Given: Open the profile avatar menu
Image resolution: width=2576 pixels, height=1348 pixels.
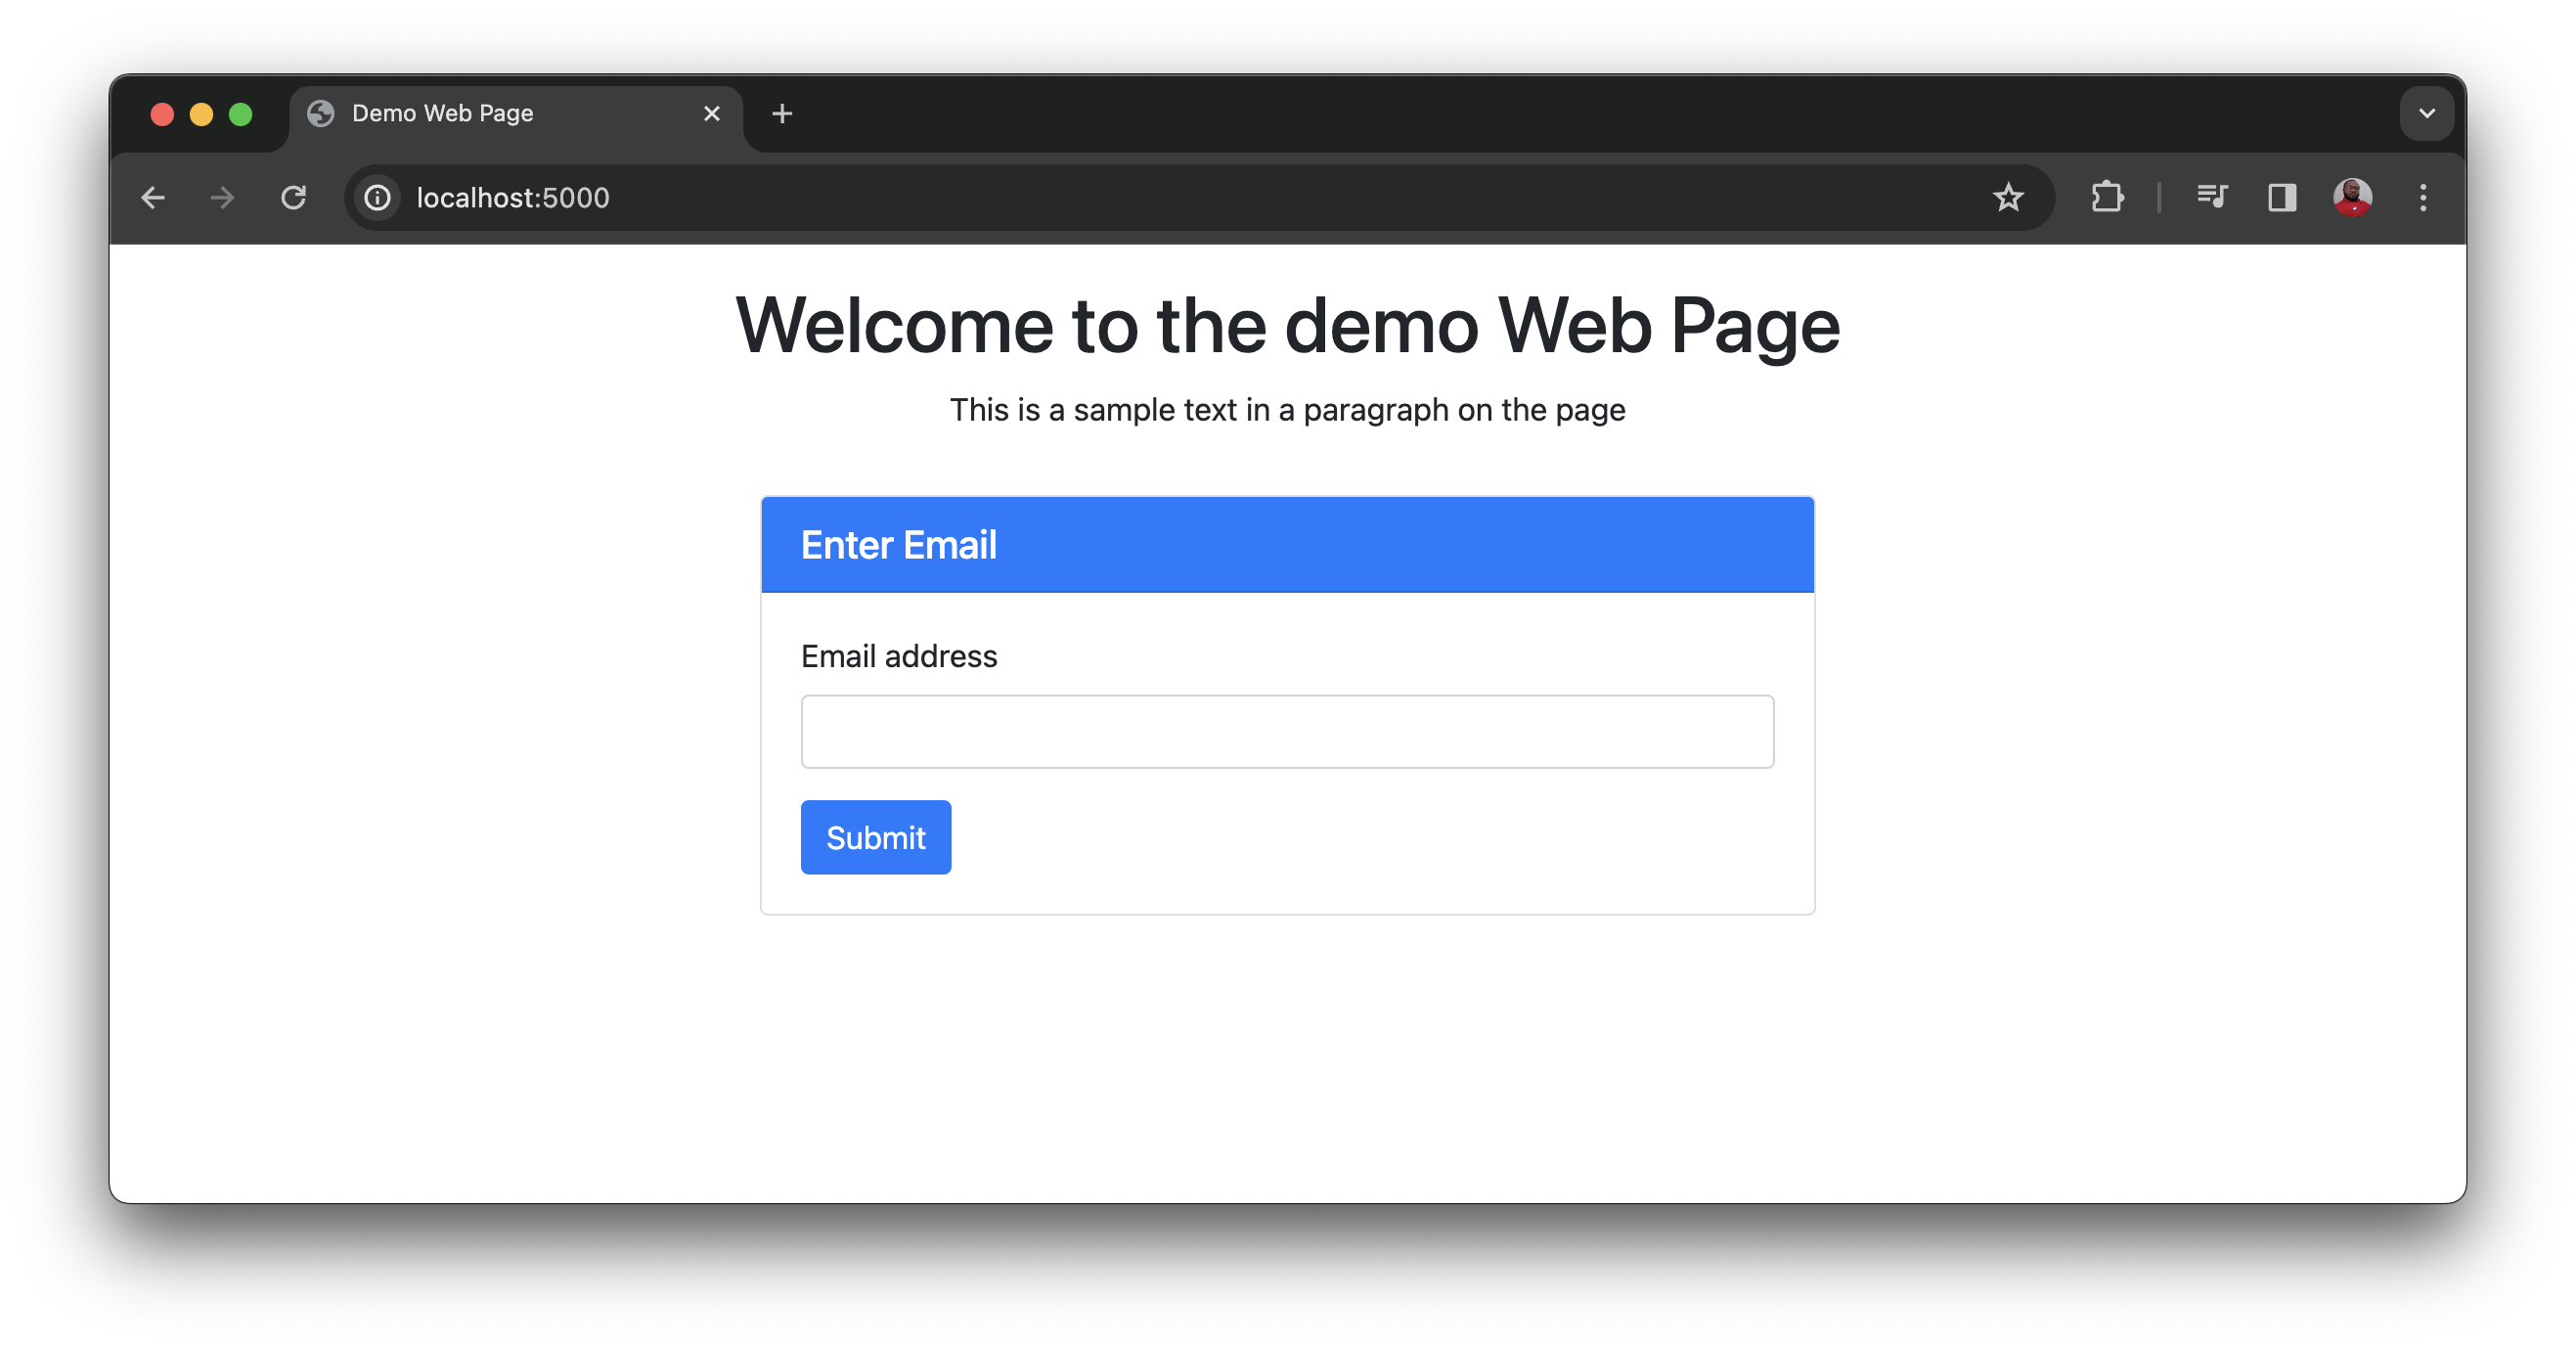Looking at the screenshot, I should [x=2352, y=198].
